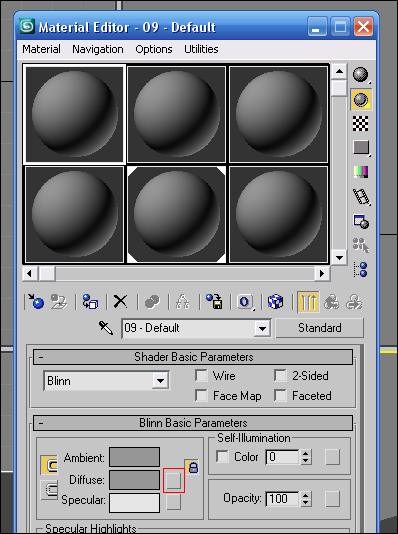Open Material Editor Options icon
This screenshot has width=398, height=534.
(361, 221)
